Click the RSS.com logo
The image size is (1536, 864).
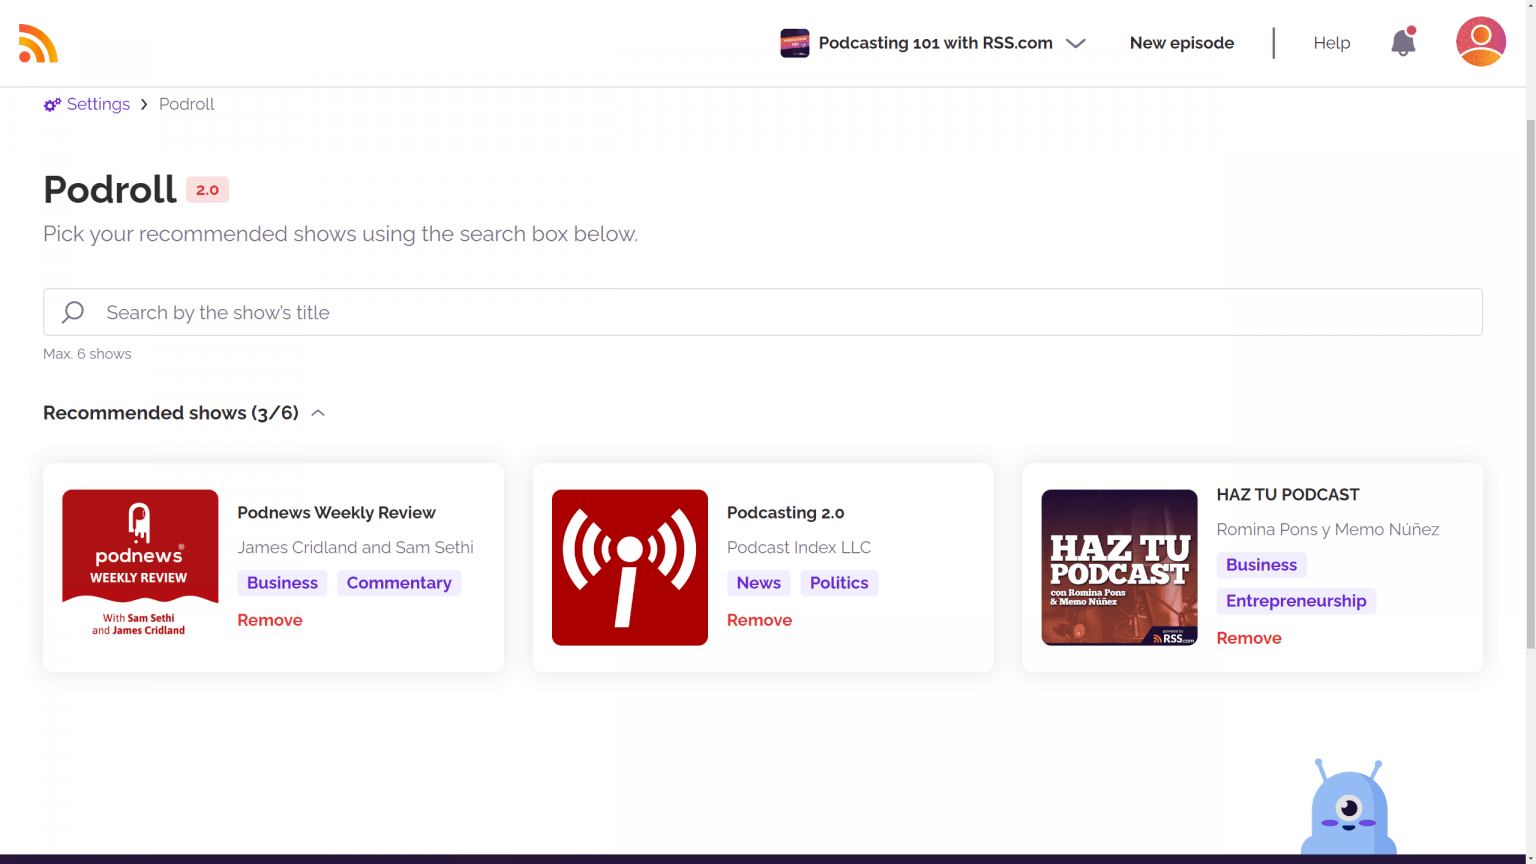point(38,43)
